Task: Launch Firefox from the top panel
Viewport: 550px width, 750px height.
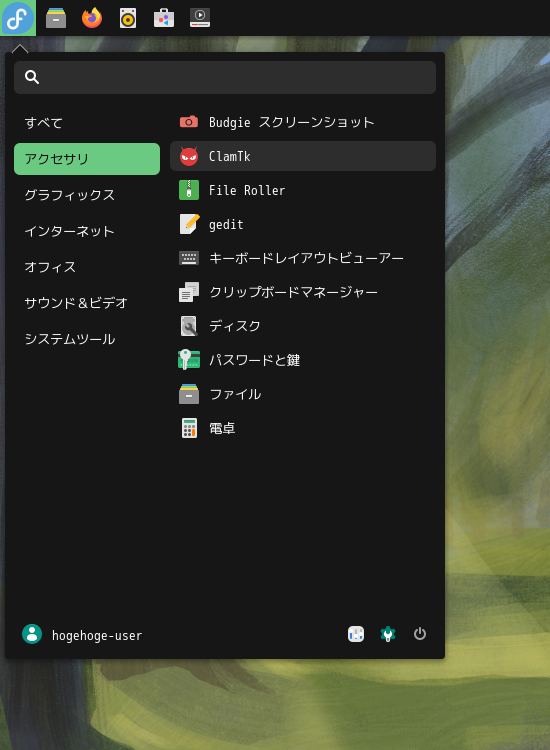Action: click(92, 18)
